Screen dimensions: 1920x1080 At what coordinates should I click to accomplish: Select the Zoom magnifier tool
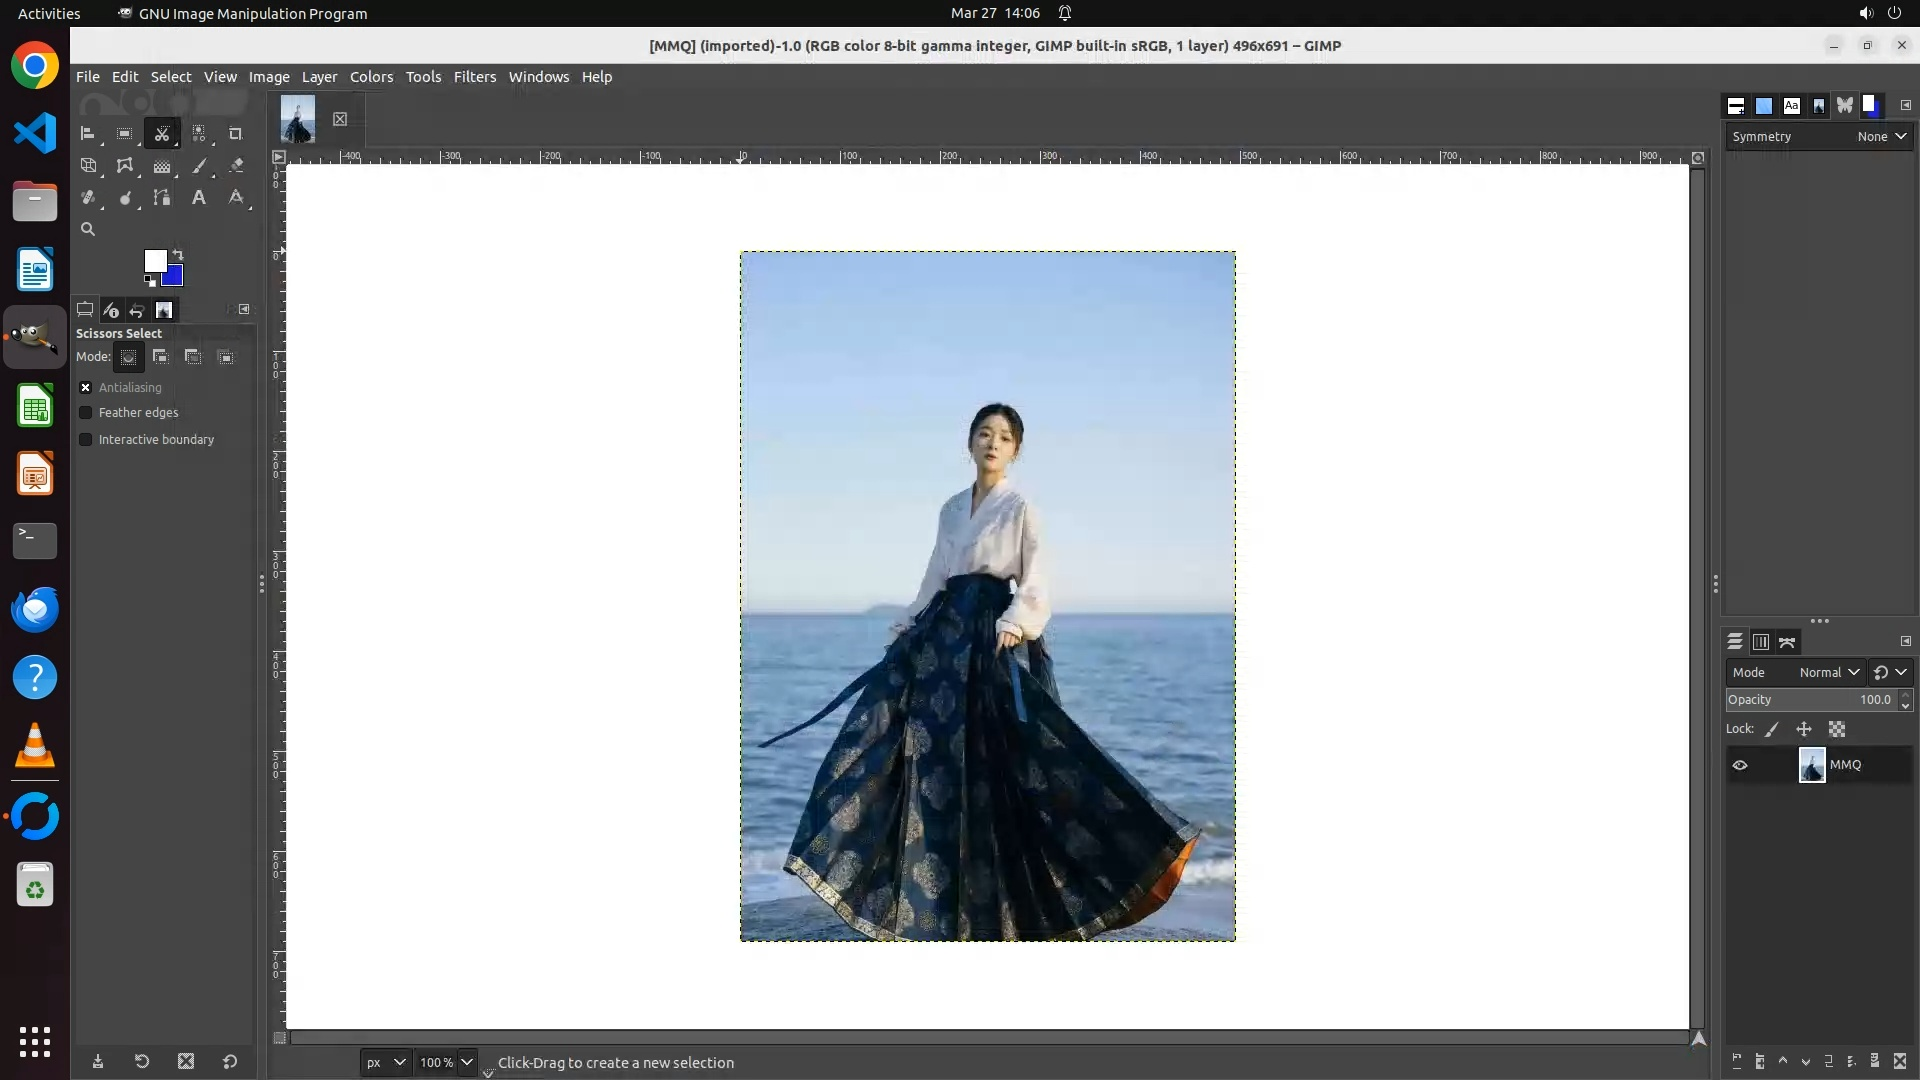(88, 229)
